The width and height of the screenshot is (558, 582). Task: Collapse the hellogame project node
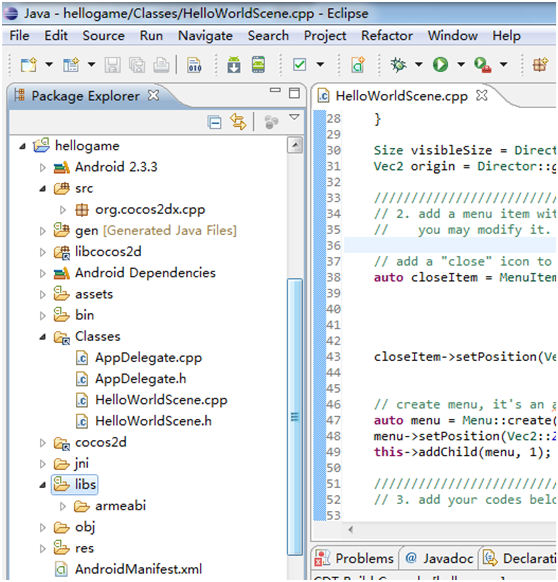click(23, 146)
